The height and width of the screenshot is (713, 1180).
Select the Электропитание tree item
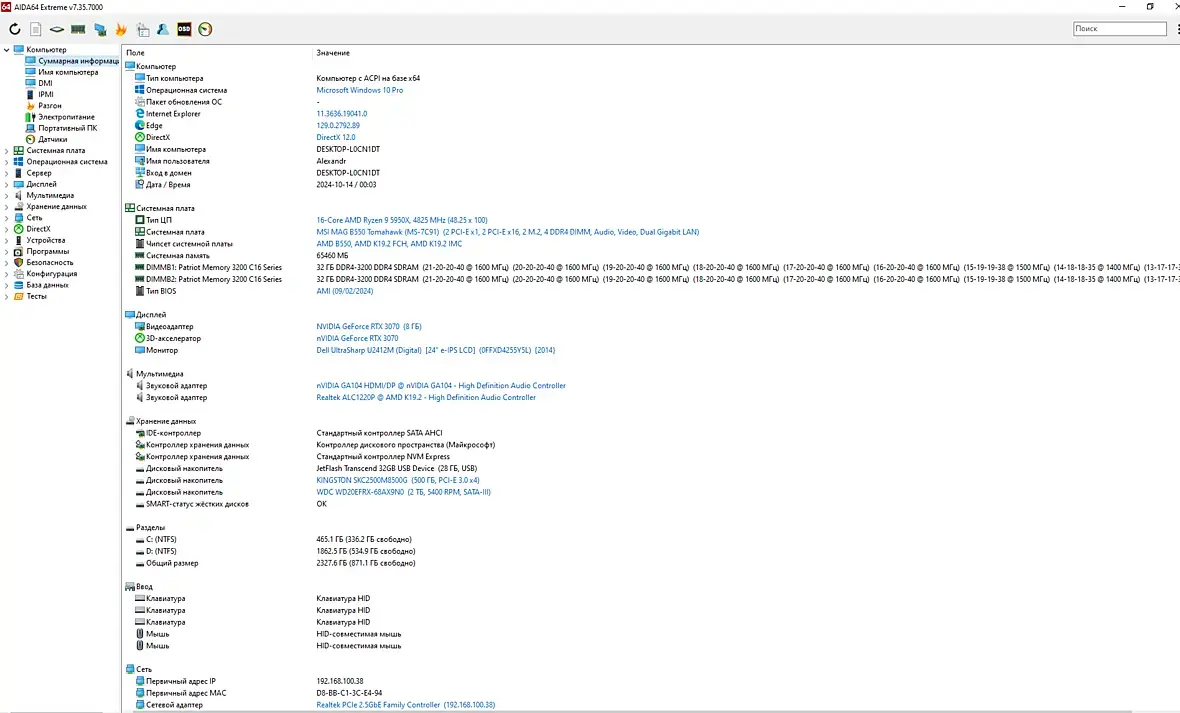(66, 117)
